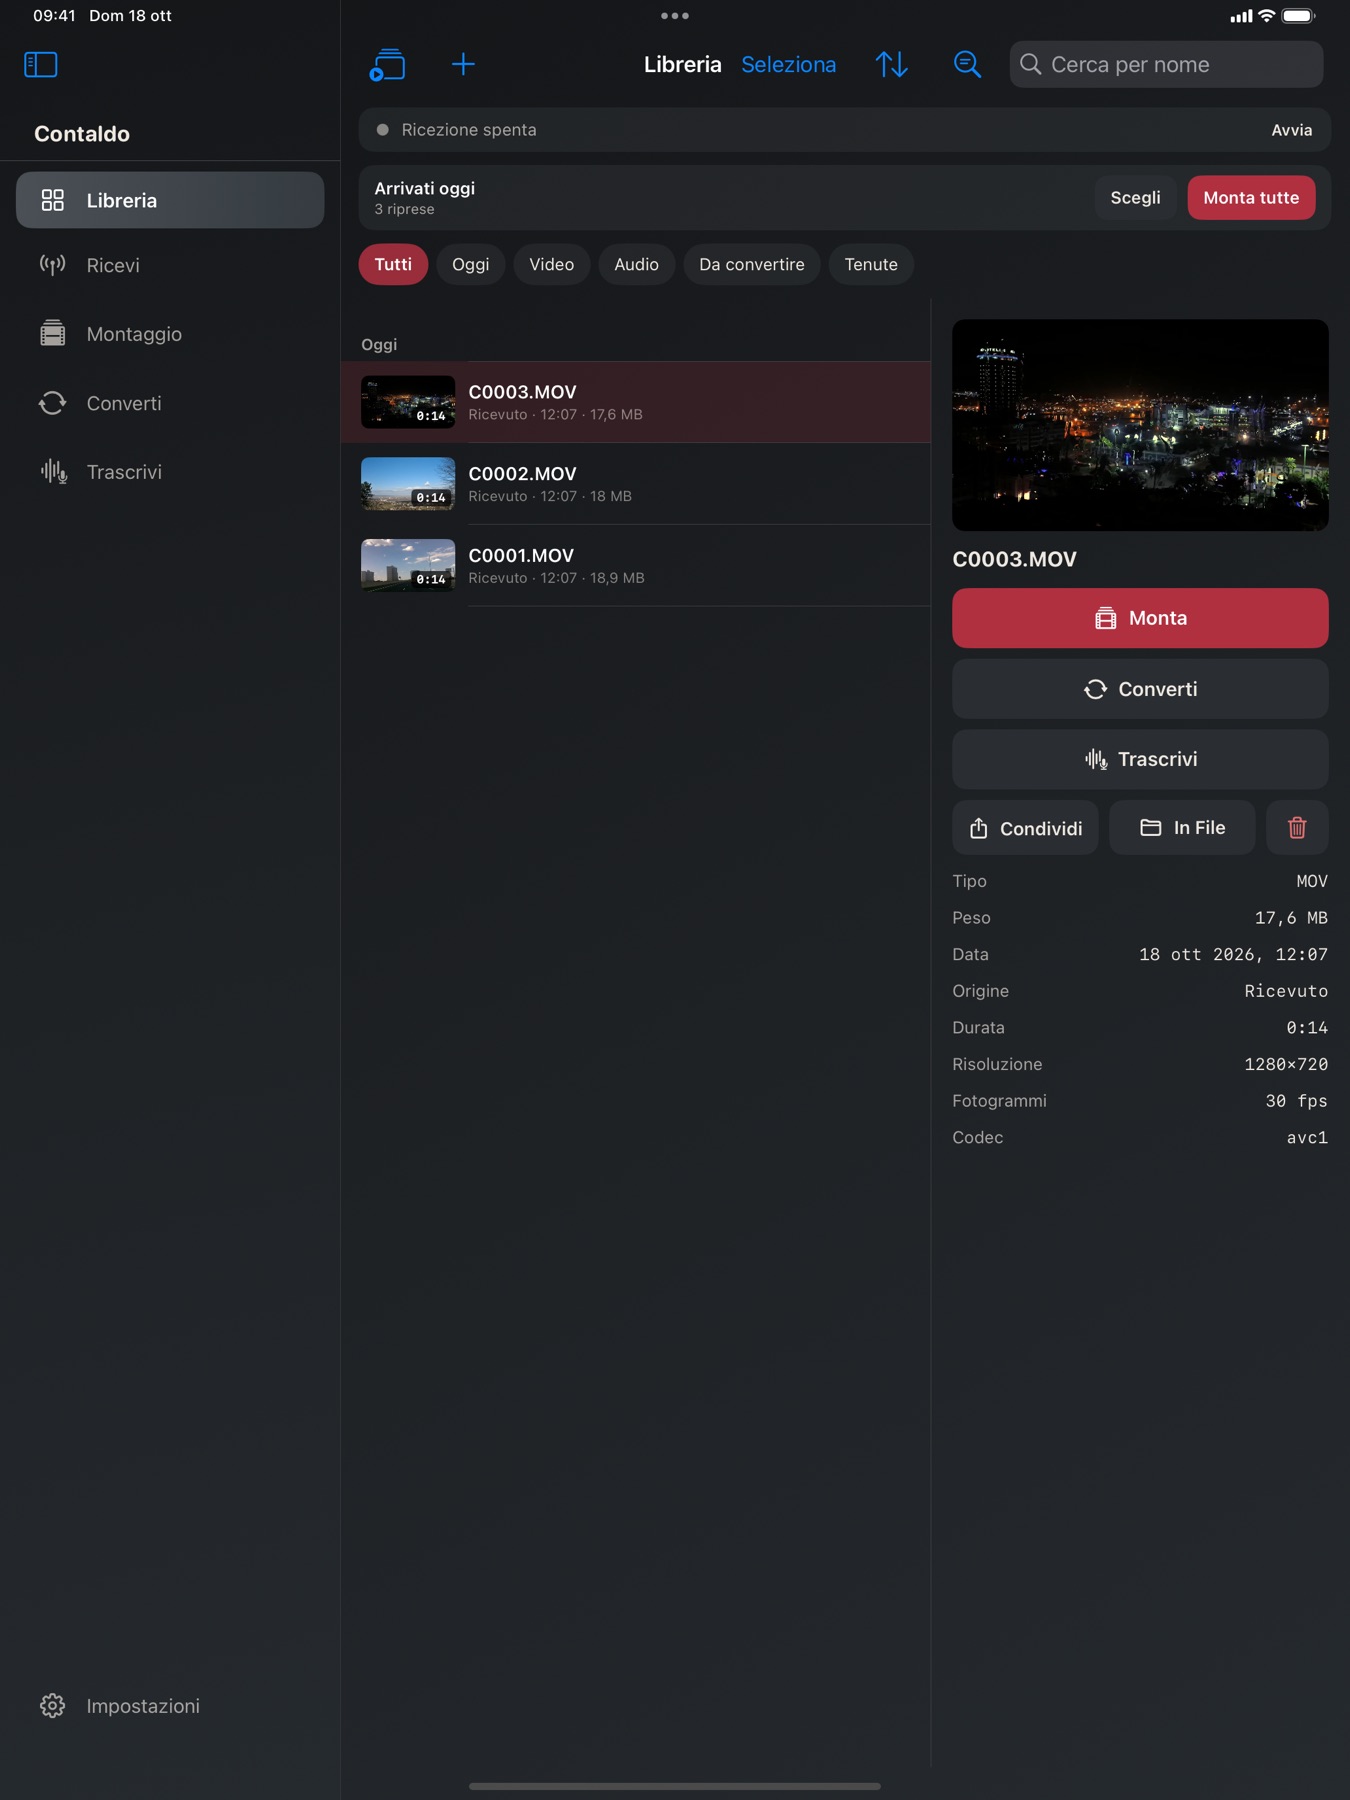The height and width of the screenshot is (1800, 1350).
Task: Select C0001.MOV row in the list
Action: tap(636, 566)
